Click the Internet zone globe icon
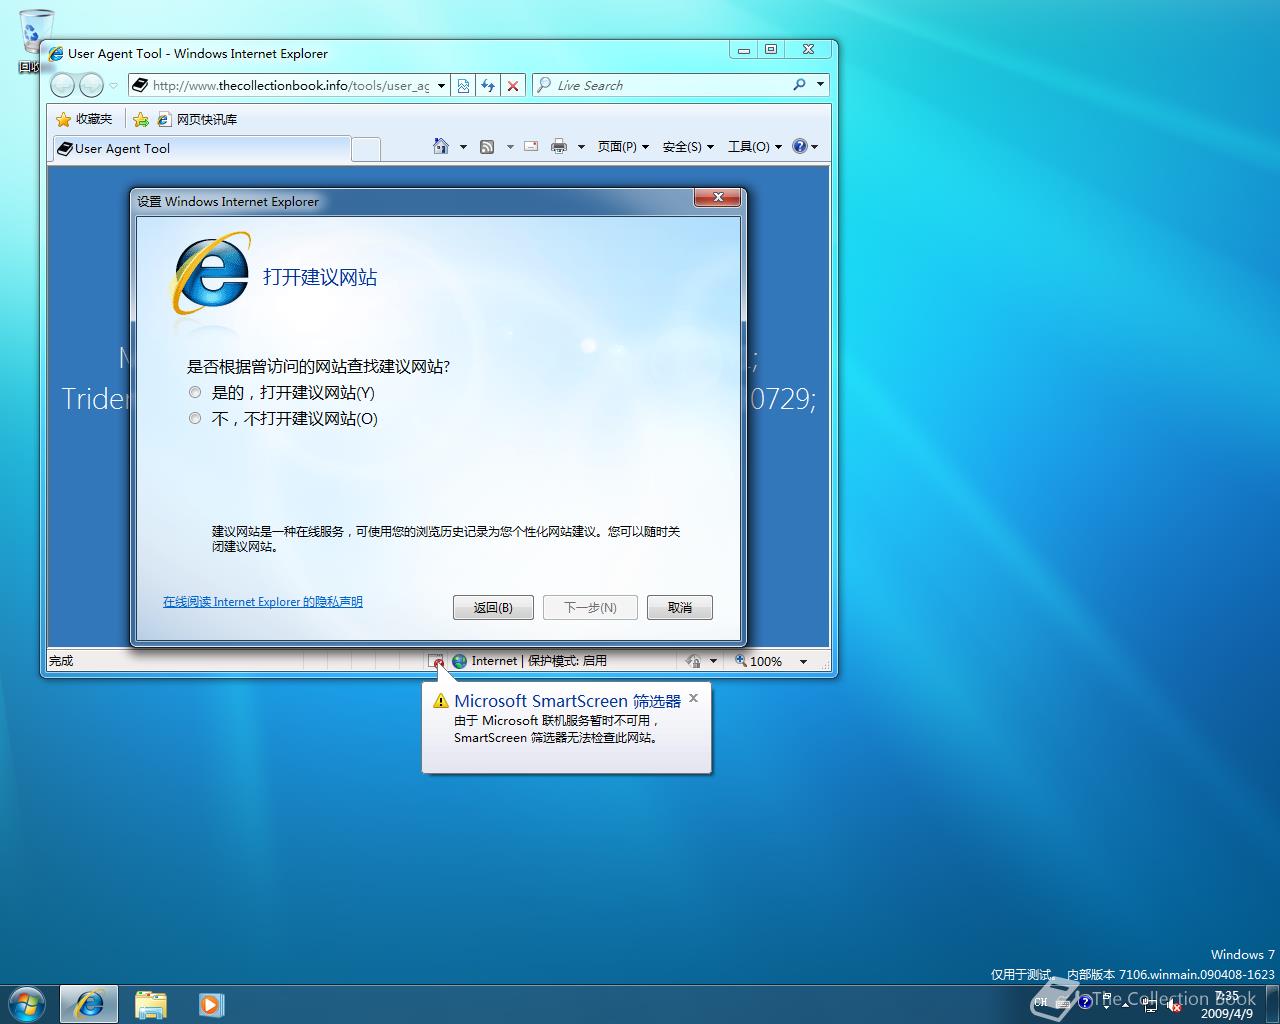 [x=459, y=661]
